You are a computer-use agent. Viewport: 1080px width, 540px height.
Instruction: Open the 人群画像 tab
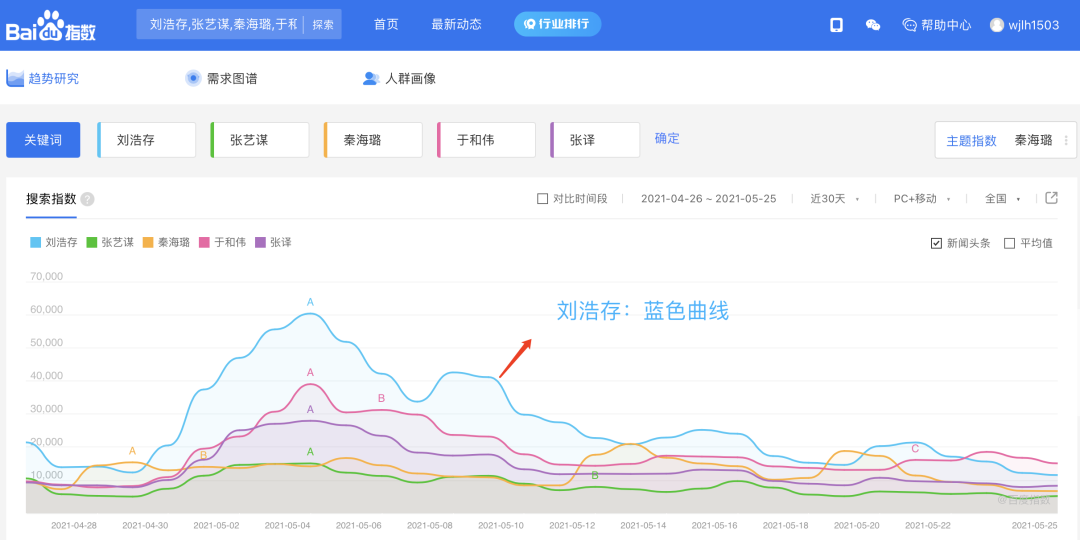tap(399, 78)
